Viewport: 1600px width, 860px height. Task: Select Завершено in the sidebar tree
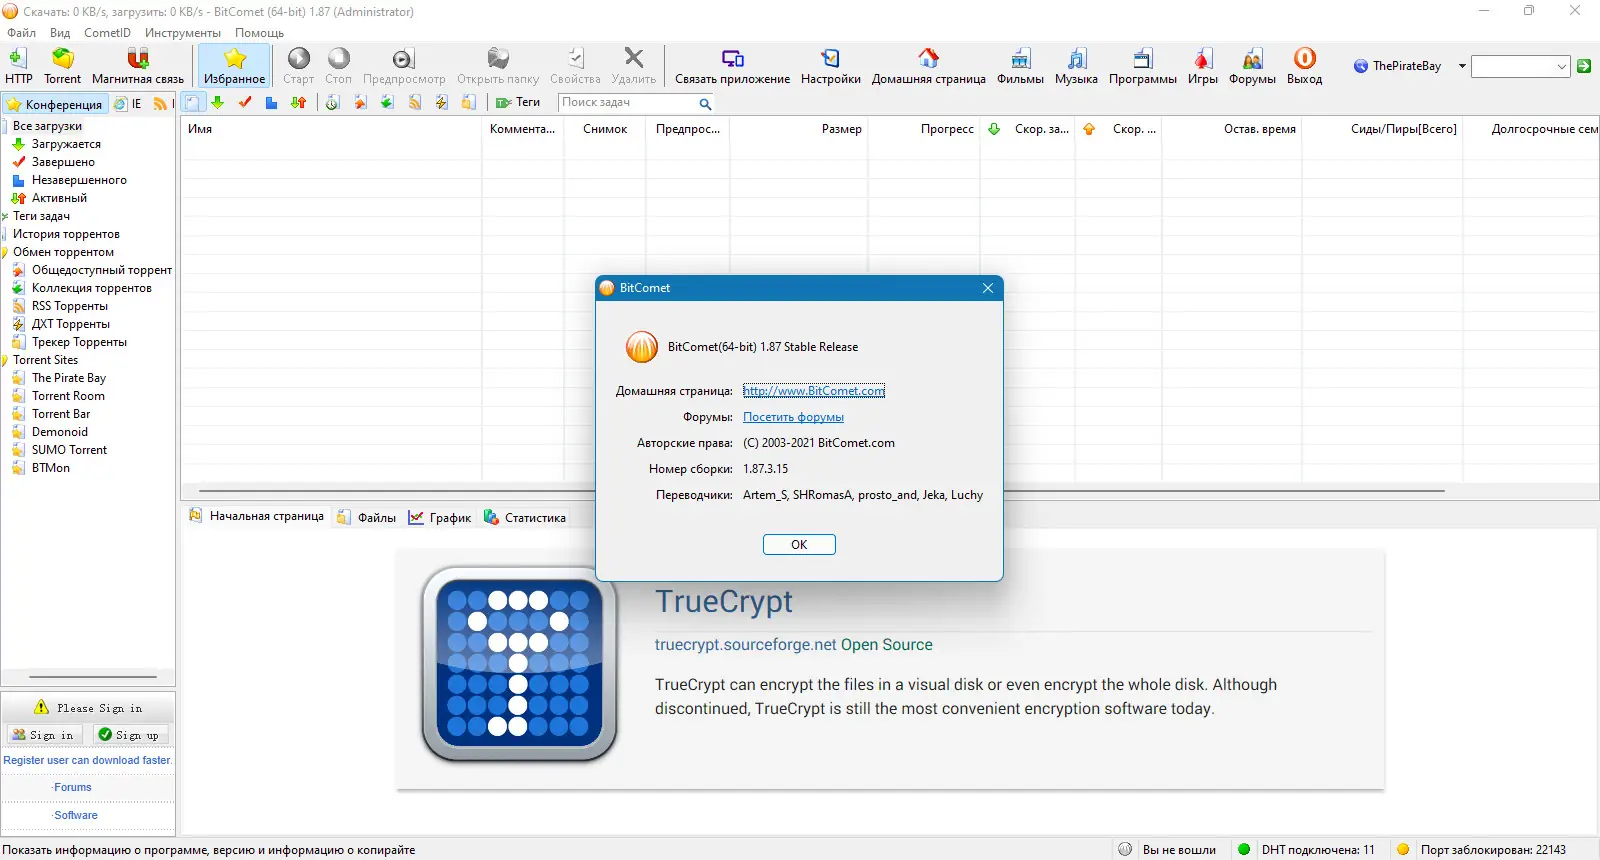click(x=63, y=162)
